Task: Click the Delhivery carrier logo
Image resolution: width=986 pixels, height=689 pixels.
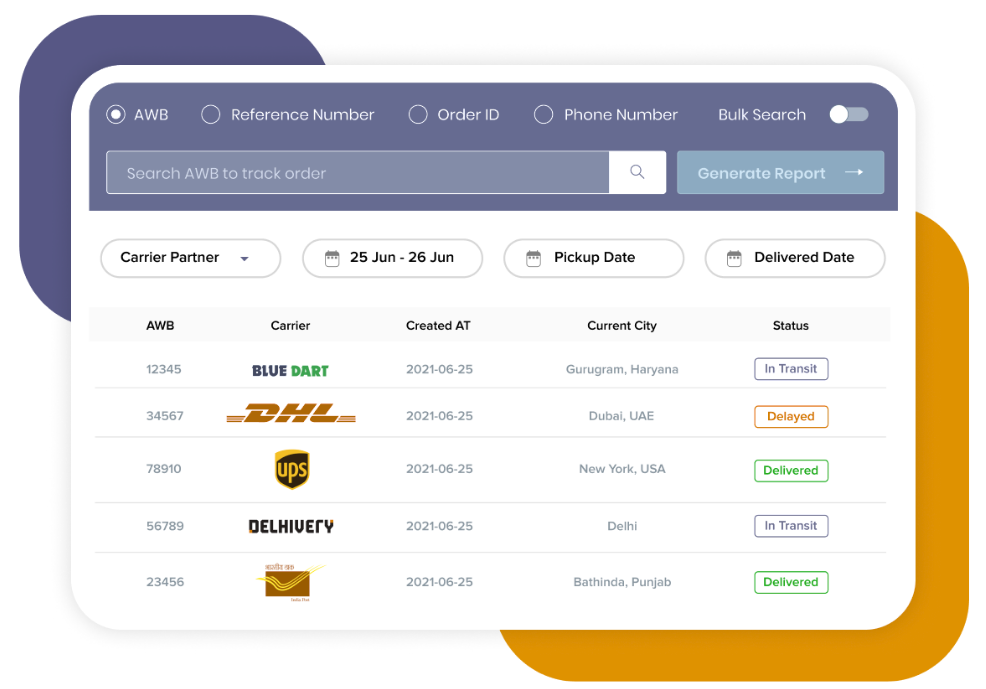Action: click(x=291, y=526)
